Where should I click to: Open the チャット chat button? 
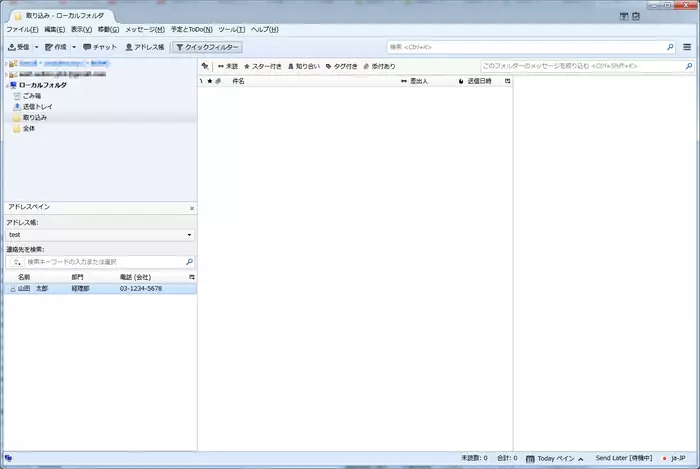point(100,47)
